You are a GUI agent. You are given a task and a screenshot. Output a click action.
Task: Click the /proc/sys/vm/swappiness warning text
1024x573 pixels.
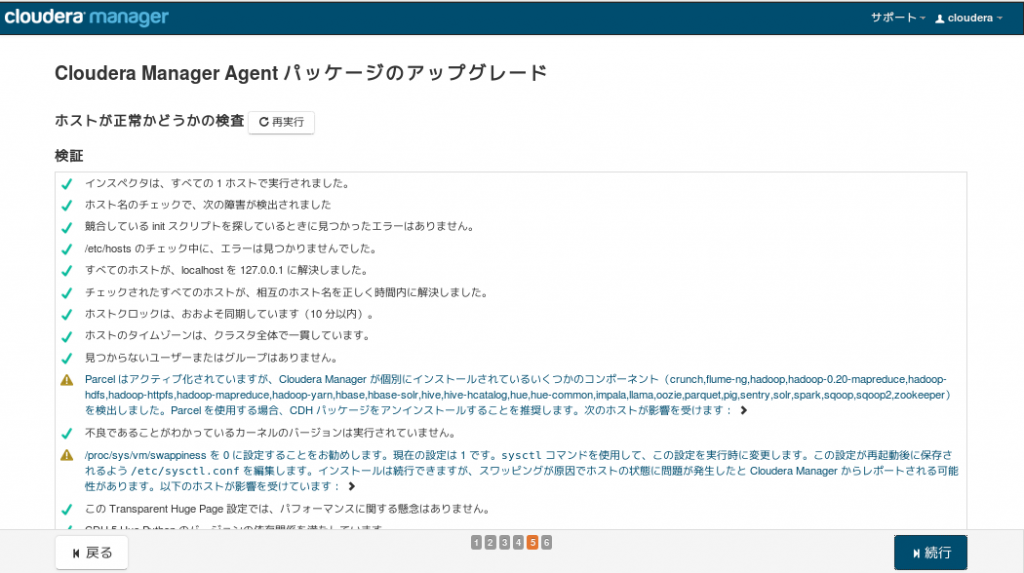[521, 470]
